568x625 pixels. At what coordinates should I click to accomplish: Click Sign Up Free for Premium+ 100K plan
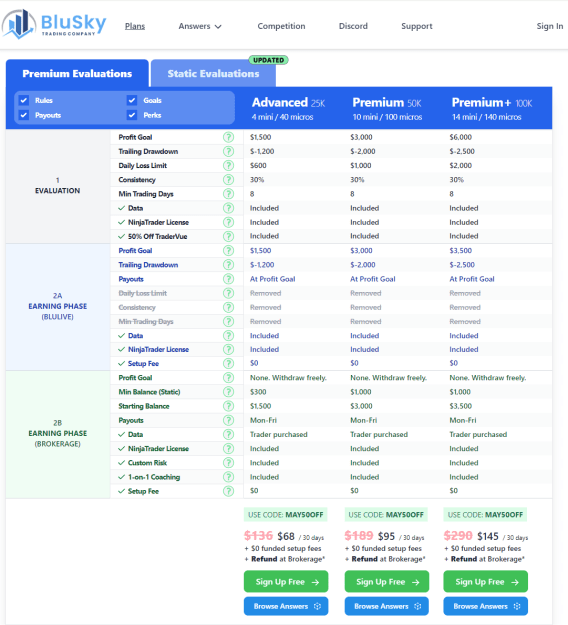485,582
